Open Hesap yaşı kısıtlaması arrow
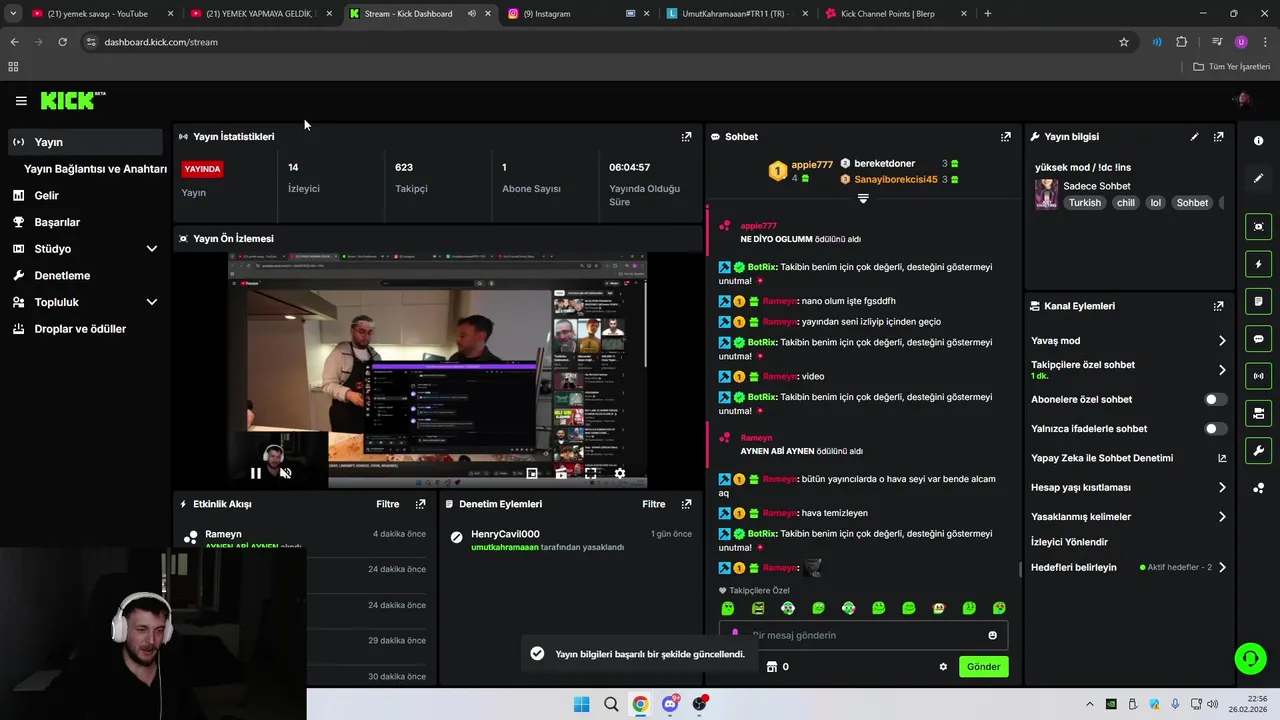This screenshot has height=720, width=1280. click(x=1221, y=488)
